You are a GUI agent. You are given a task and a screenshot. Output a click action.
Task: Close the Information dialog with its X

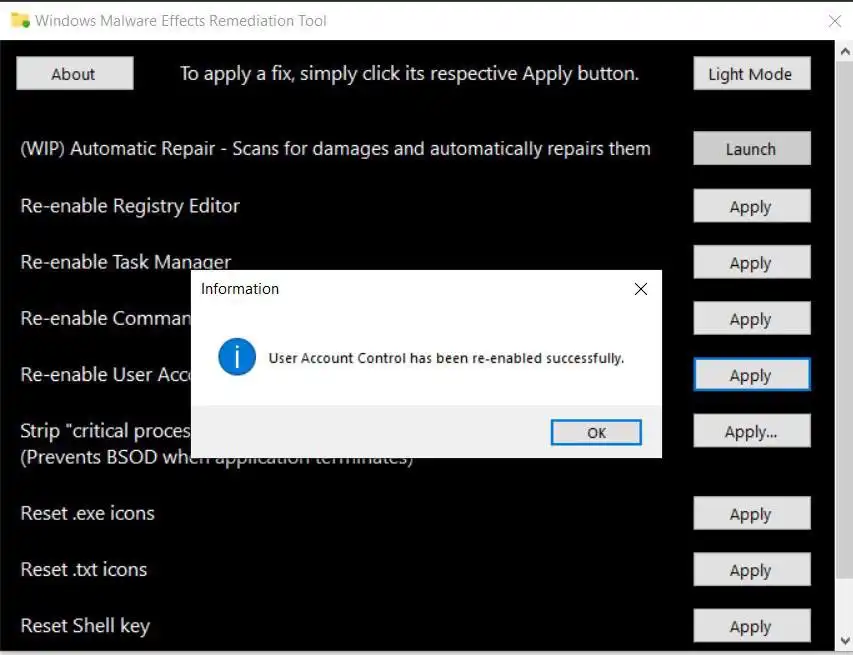[641, 289]
